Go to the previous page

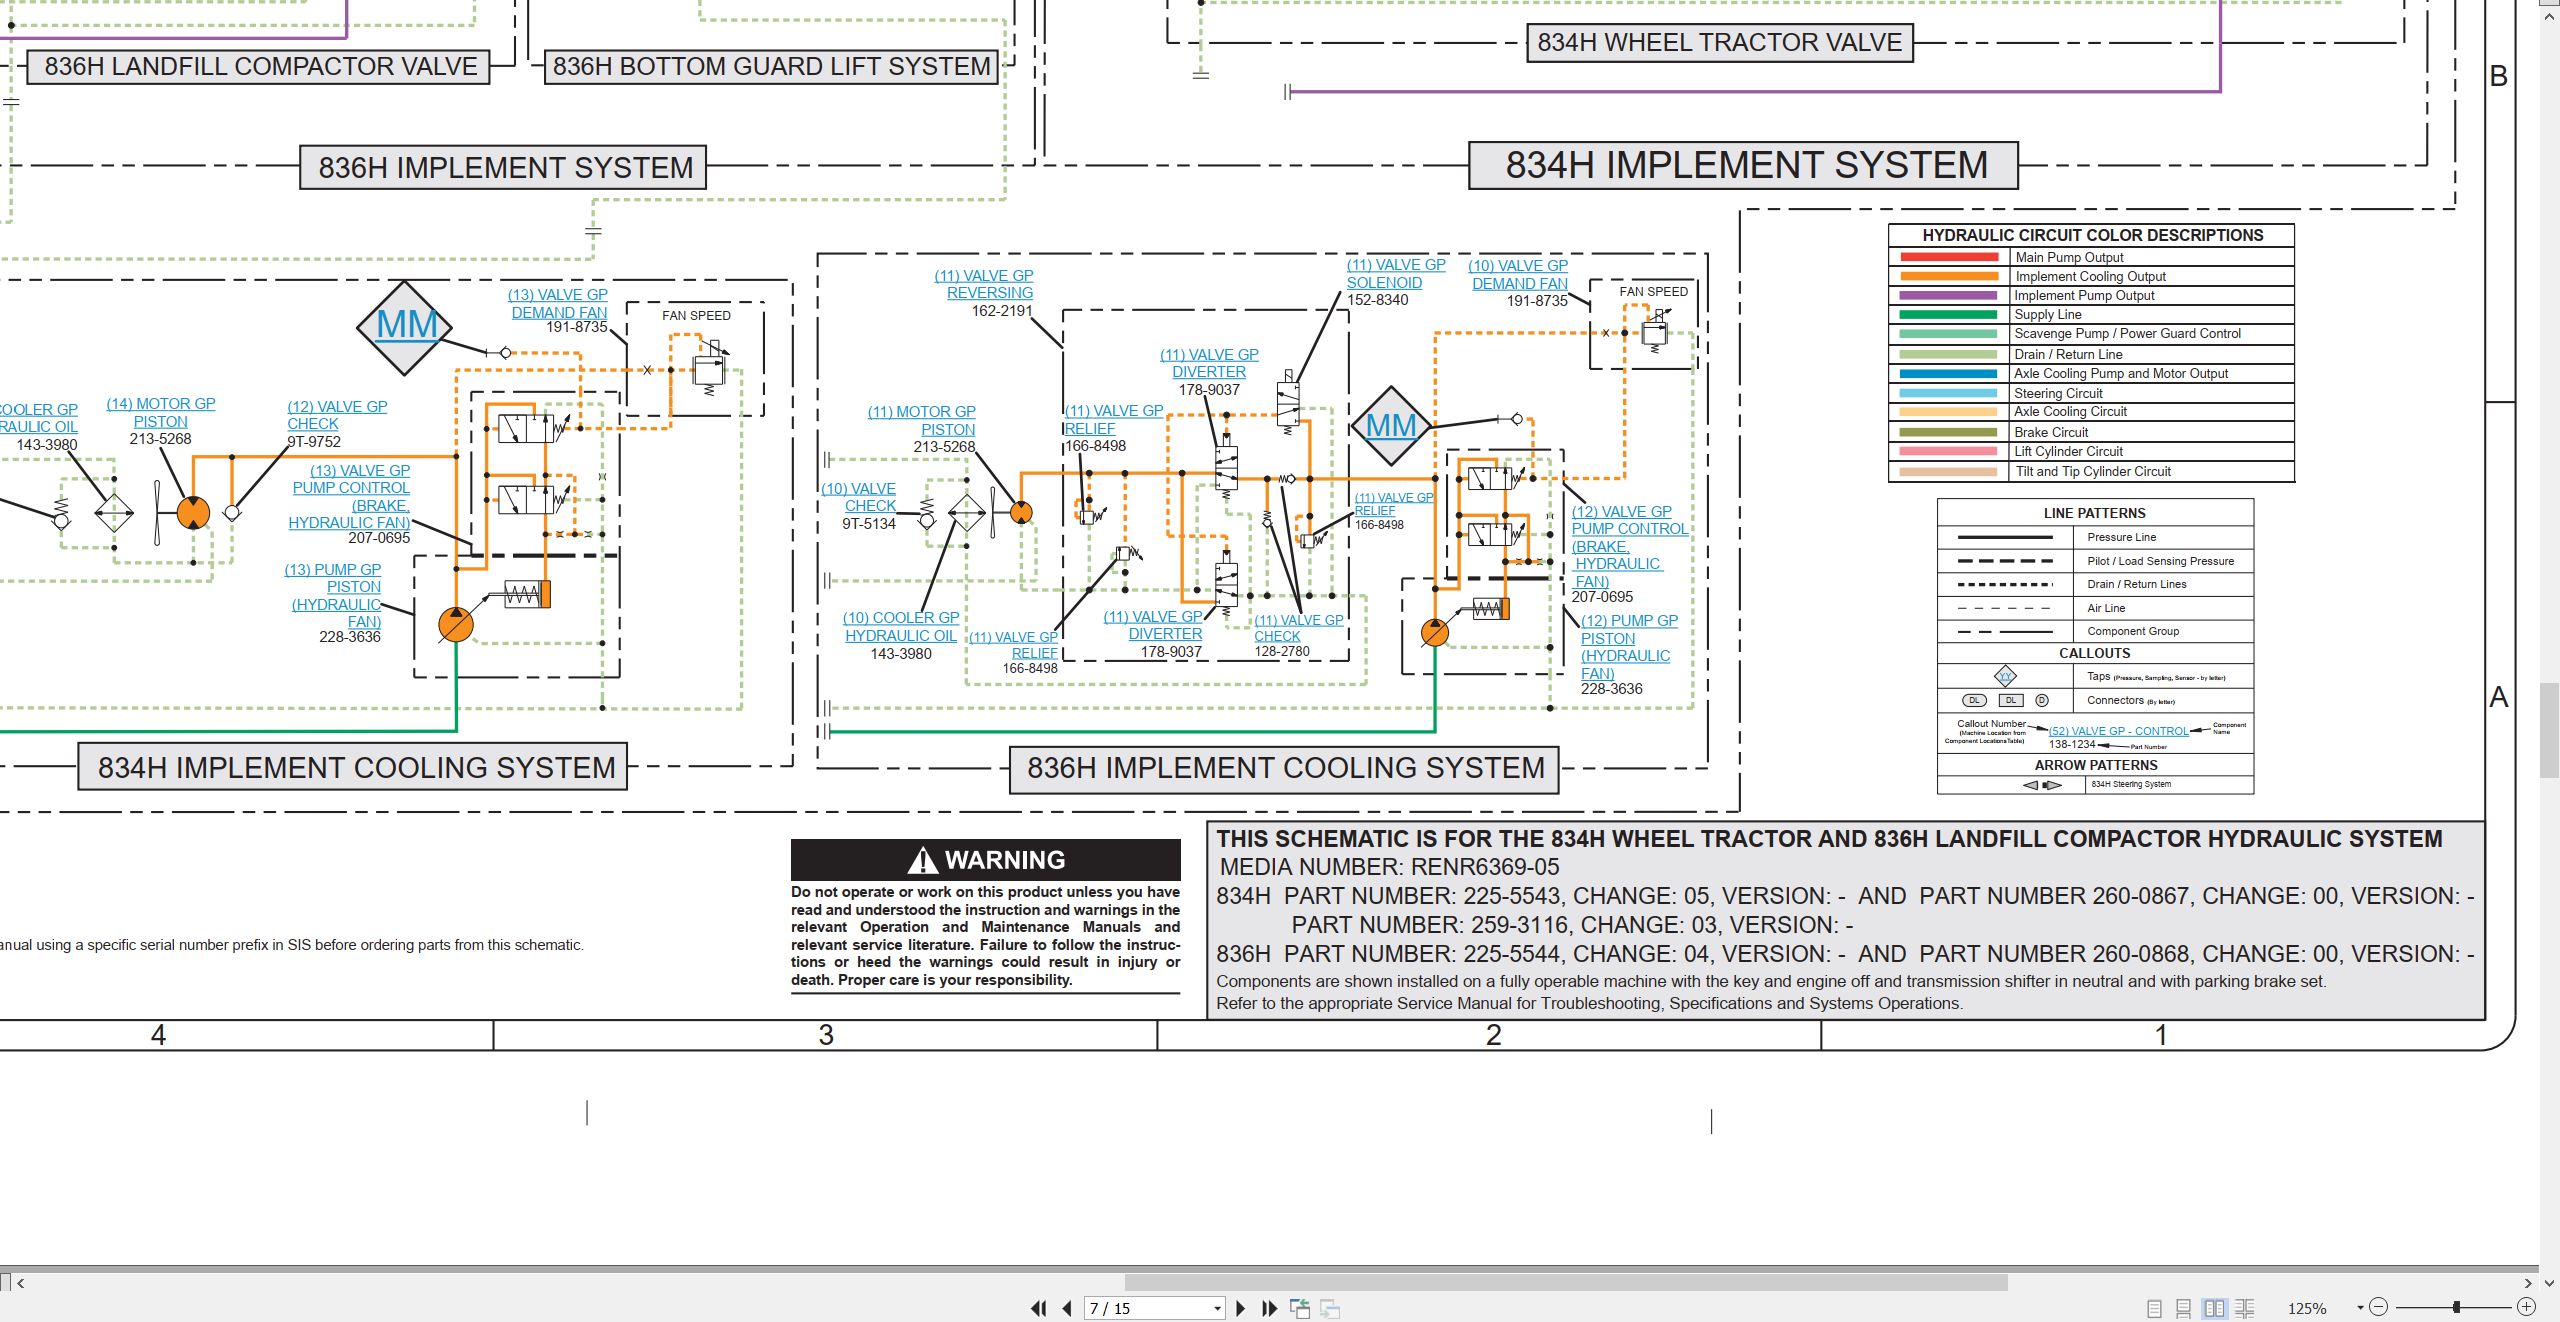[1067, 1308]
